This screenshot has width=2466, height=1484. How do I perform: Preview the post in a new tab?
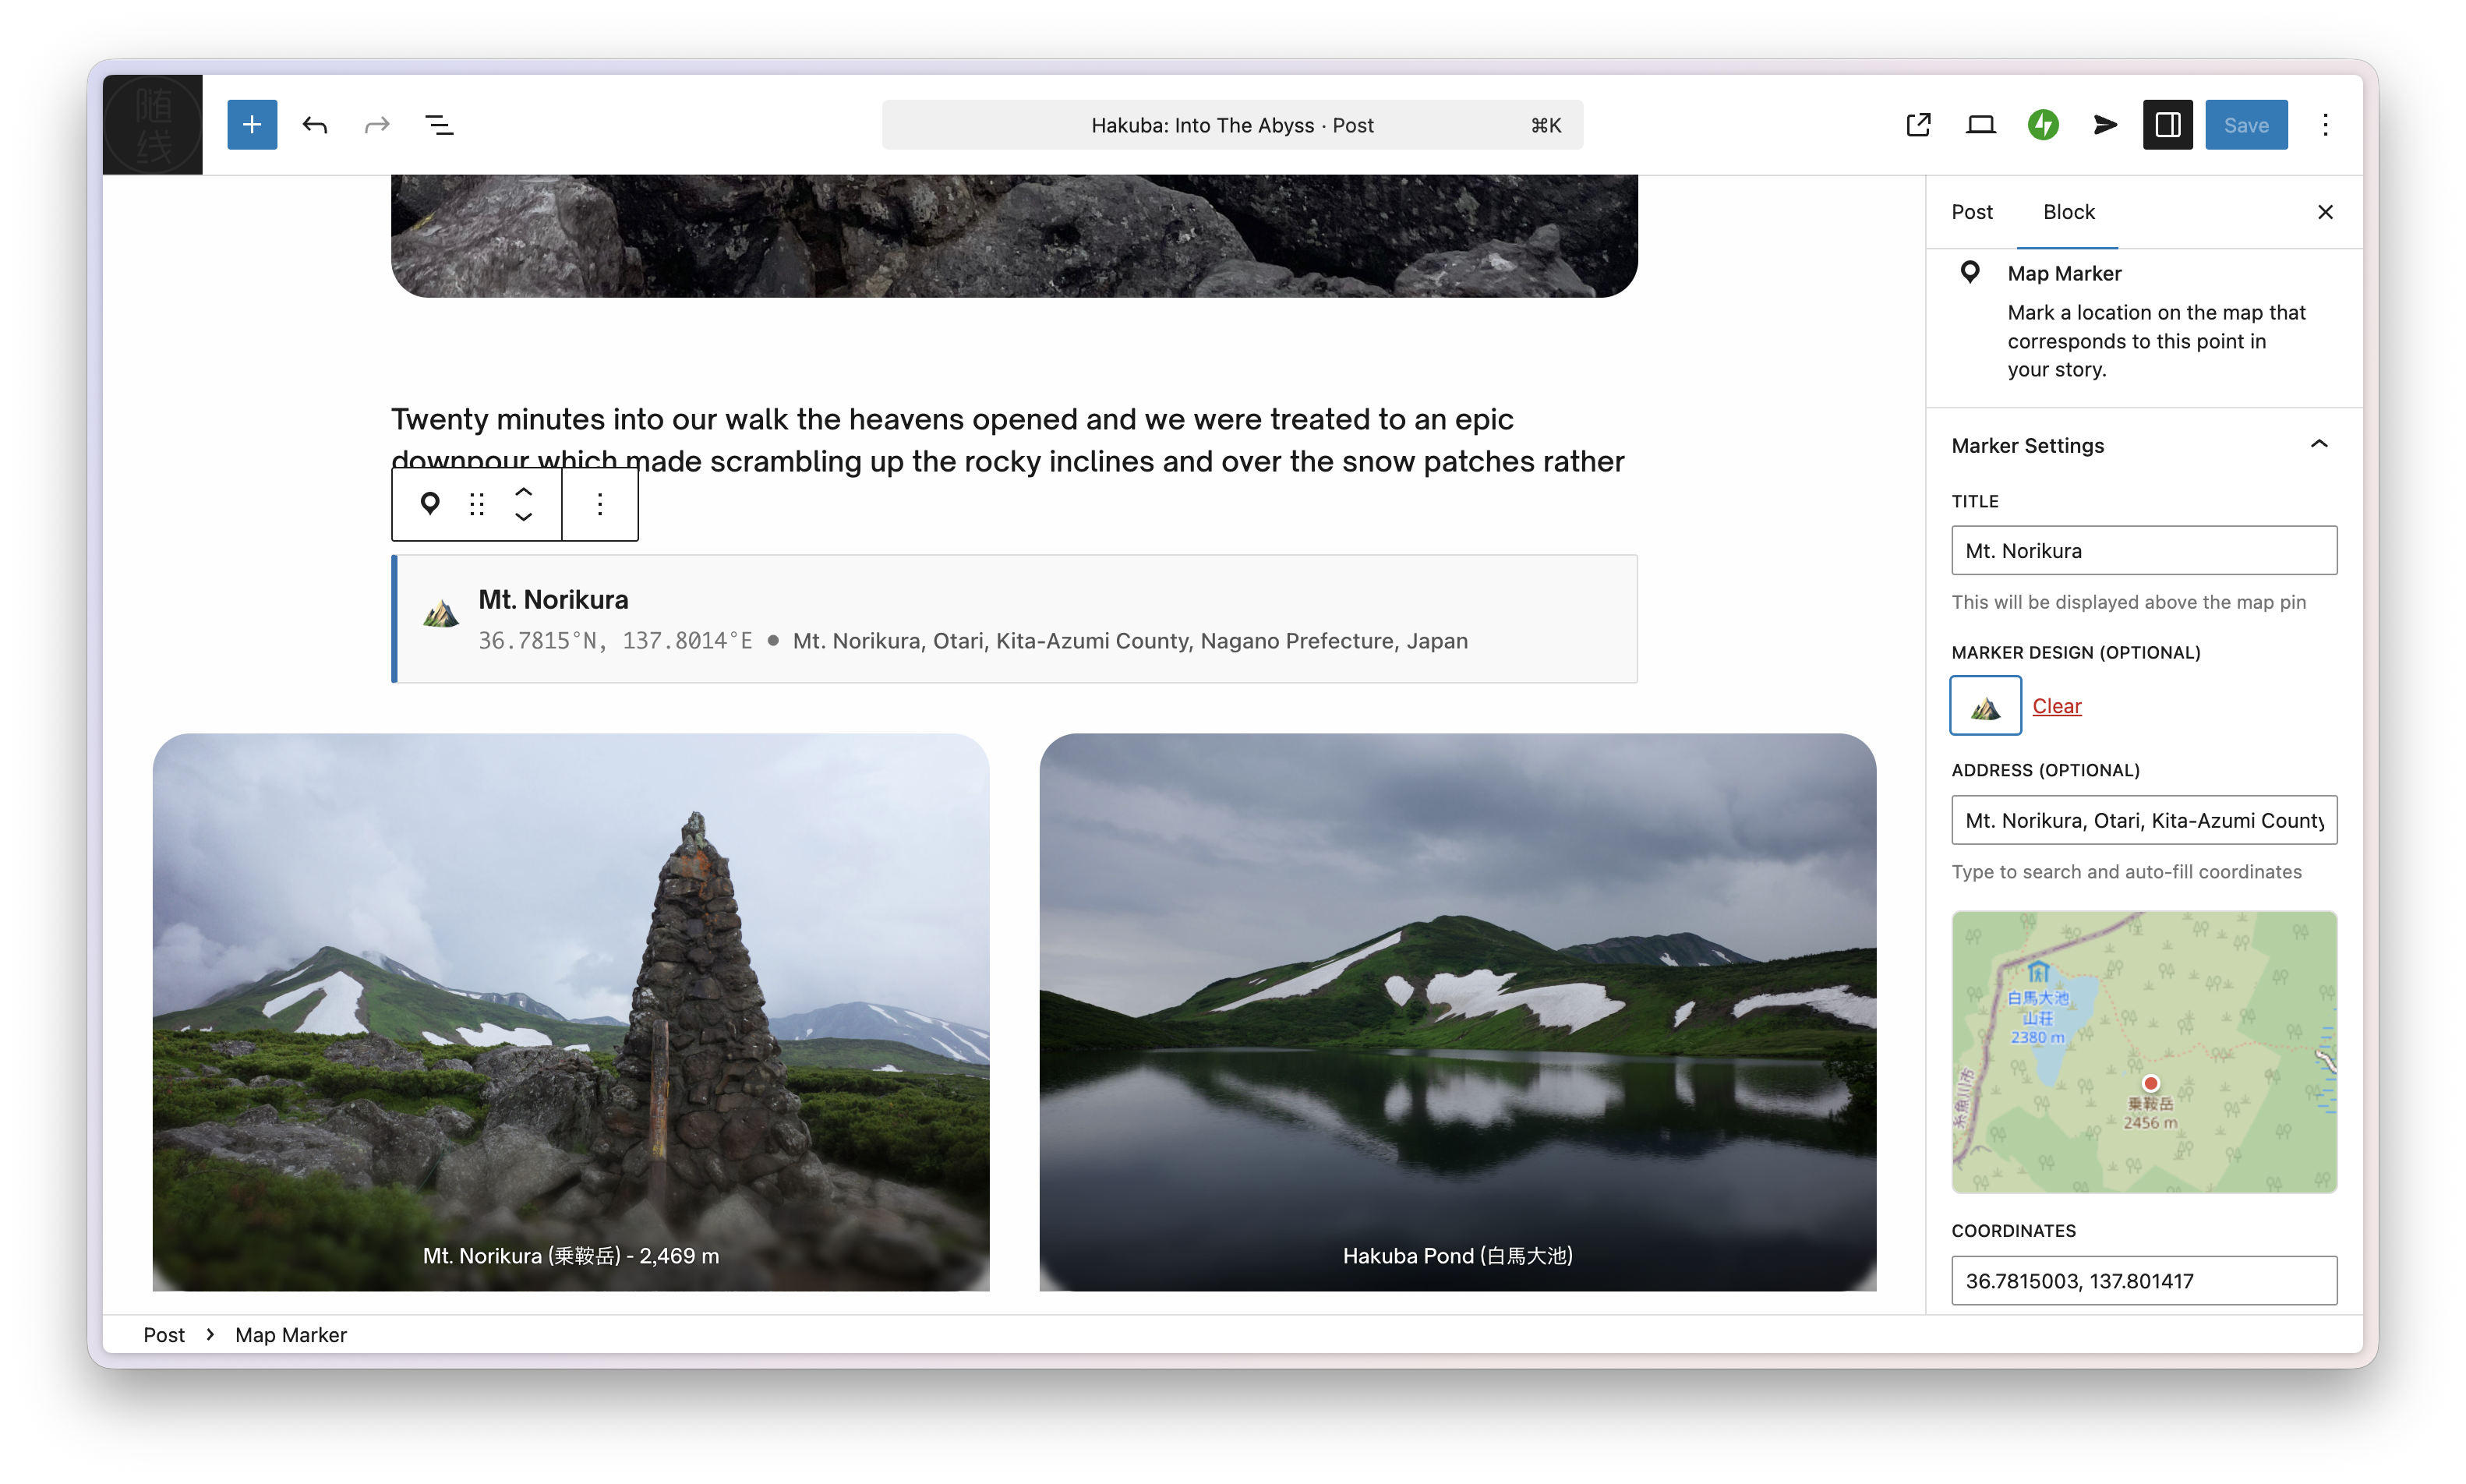point(1917,124)
